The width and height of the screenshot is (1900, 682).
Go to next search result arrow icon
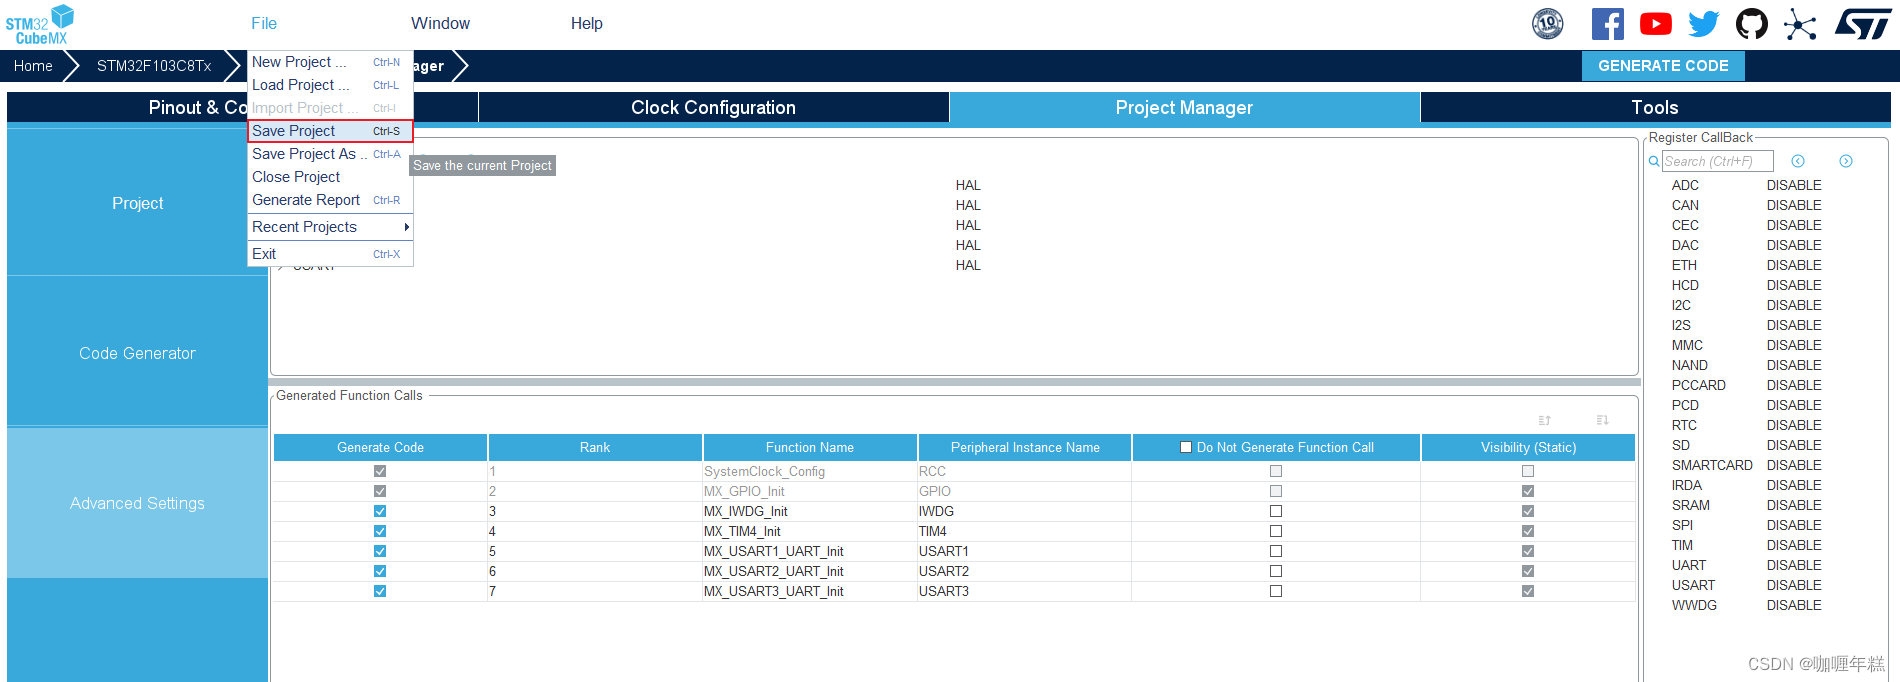click(1846, 161)
